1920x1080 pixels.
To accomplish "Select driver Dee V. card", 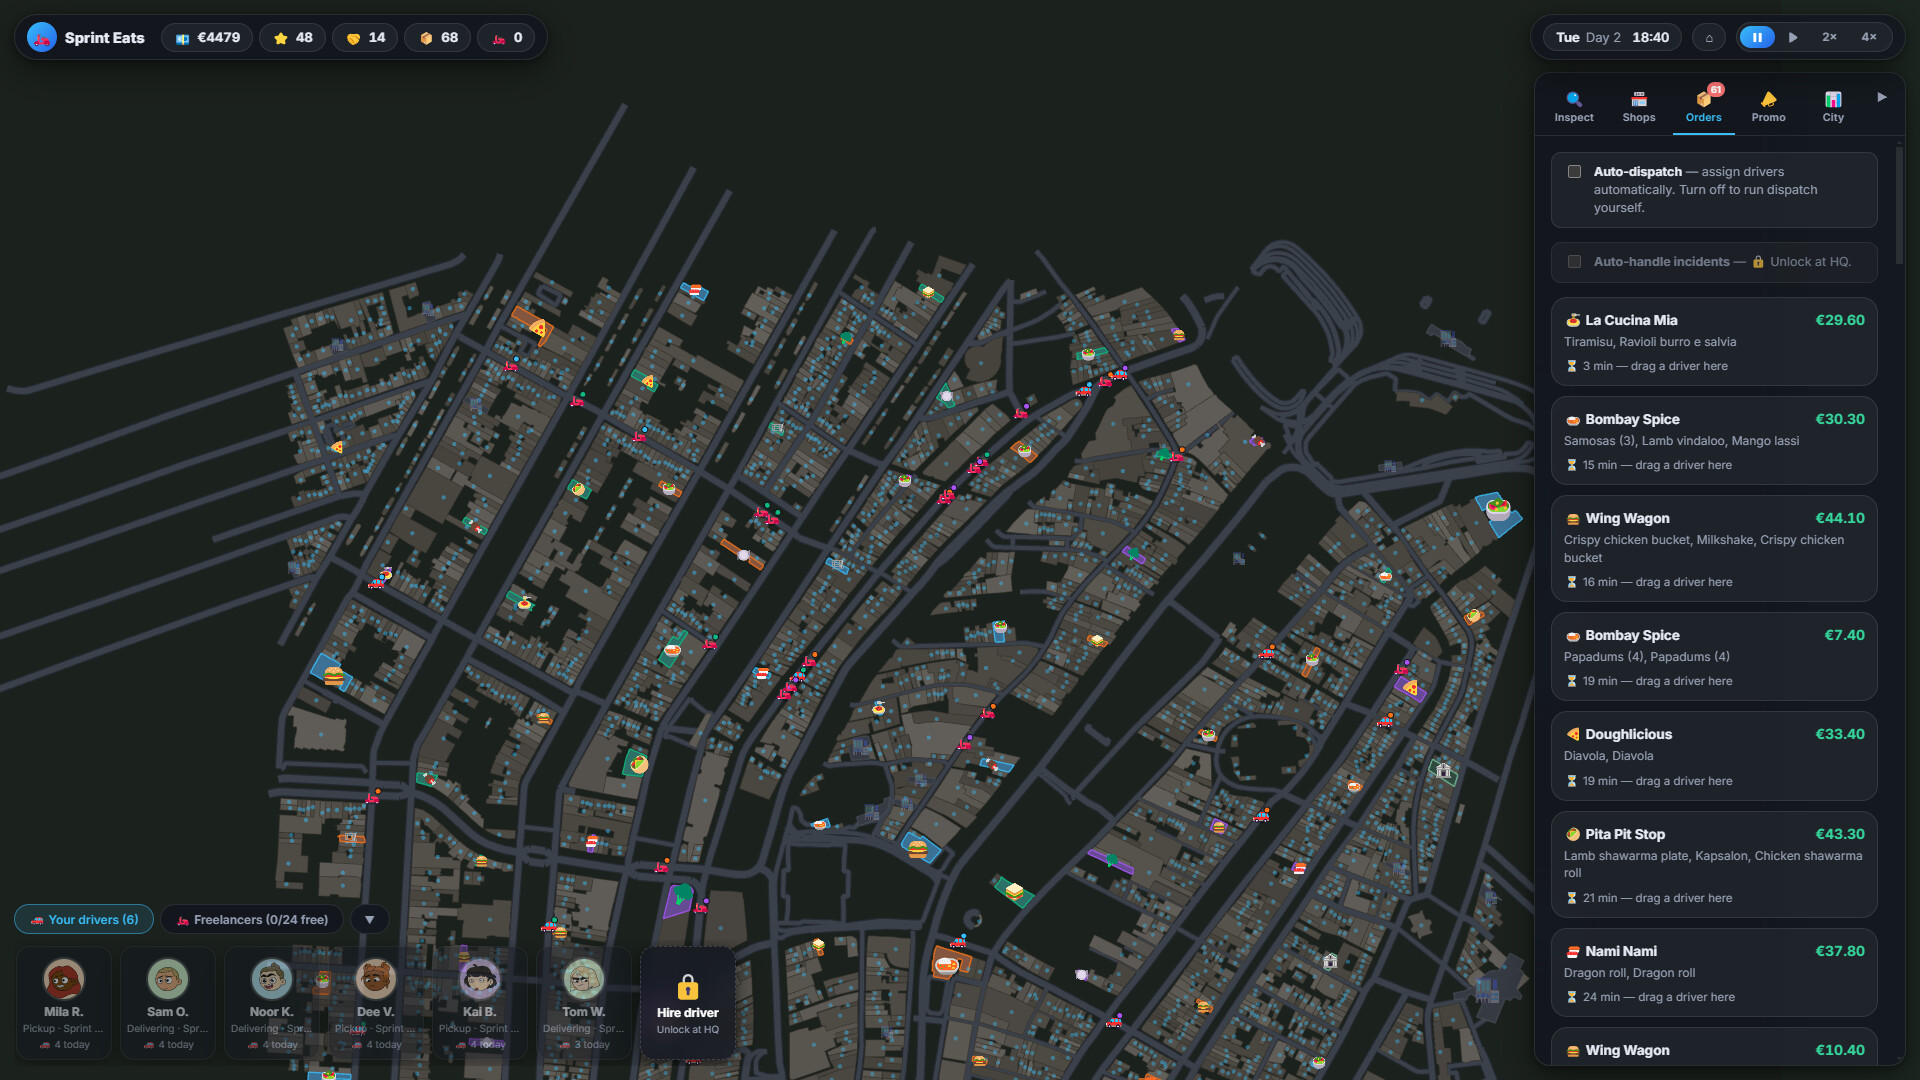I will pos(376,1002).
